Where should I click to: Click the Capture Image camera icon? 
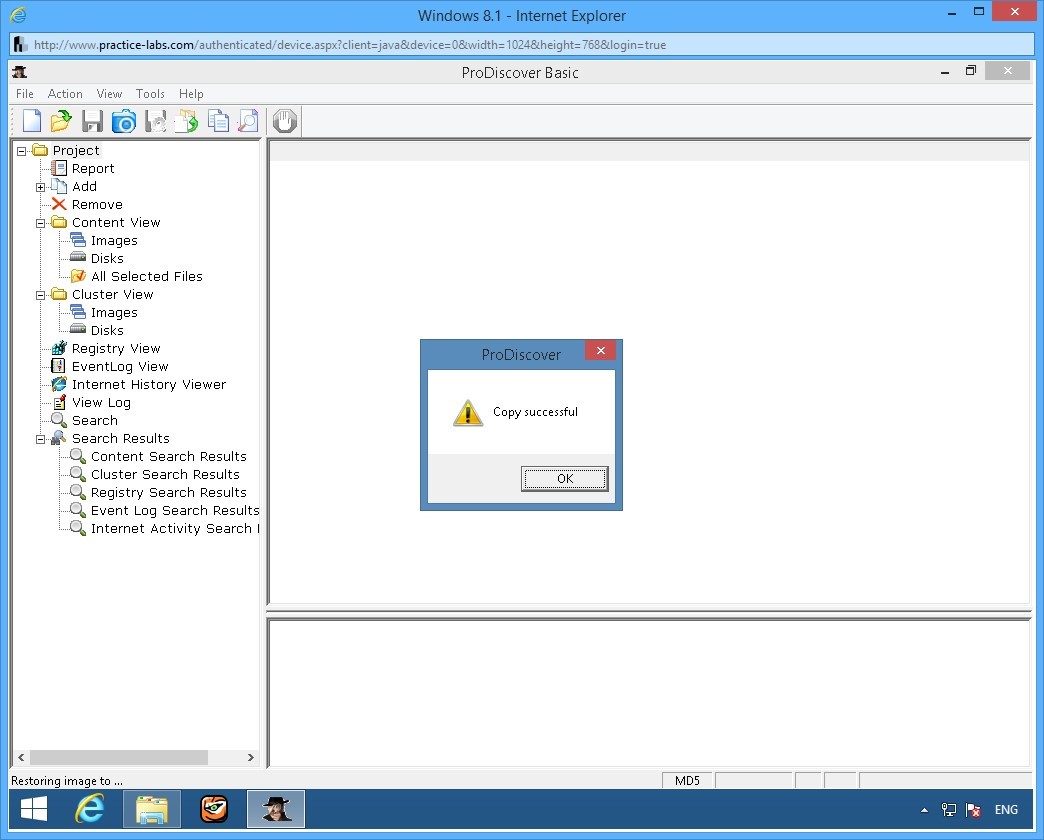[123, 121]
